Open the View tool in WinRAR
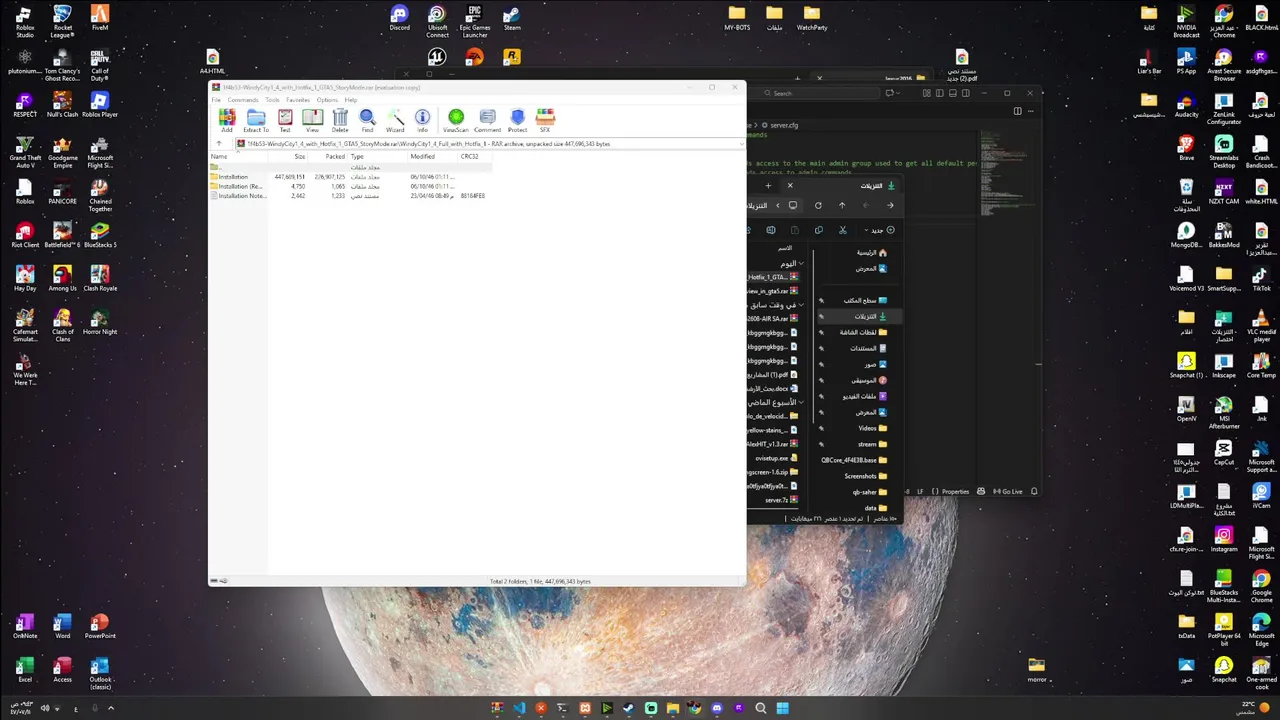Viewport: 1280px width, 720px height. click(312, 121)
